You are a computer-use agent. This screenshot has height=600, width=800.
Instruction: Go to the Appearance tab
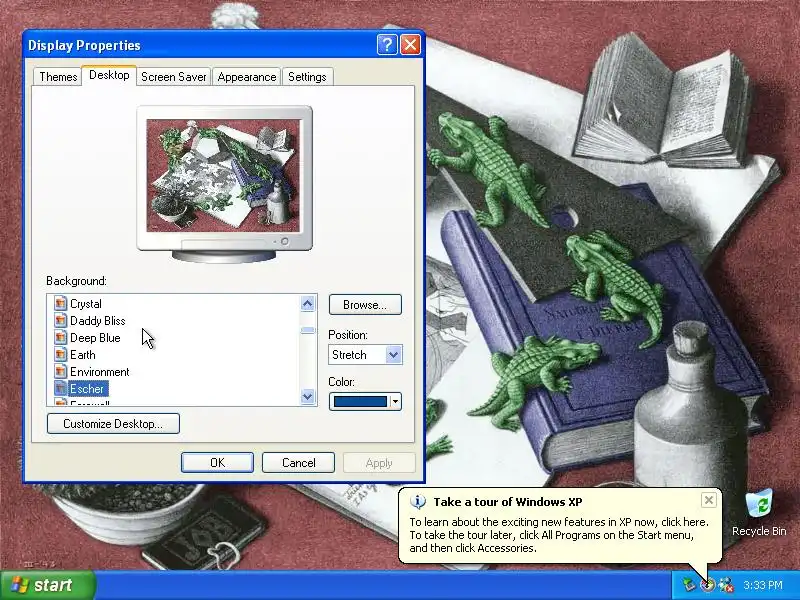click(x=246, y=77)
